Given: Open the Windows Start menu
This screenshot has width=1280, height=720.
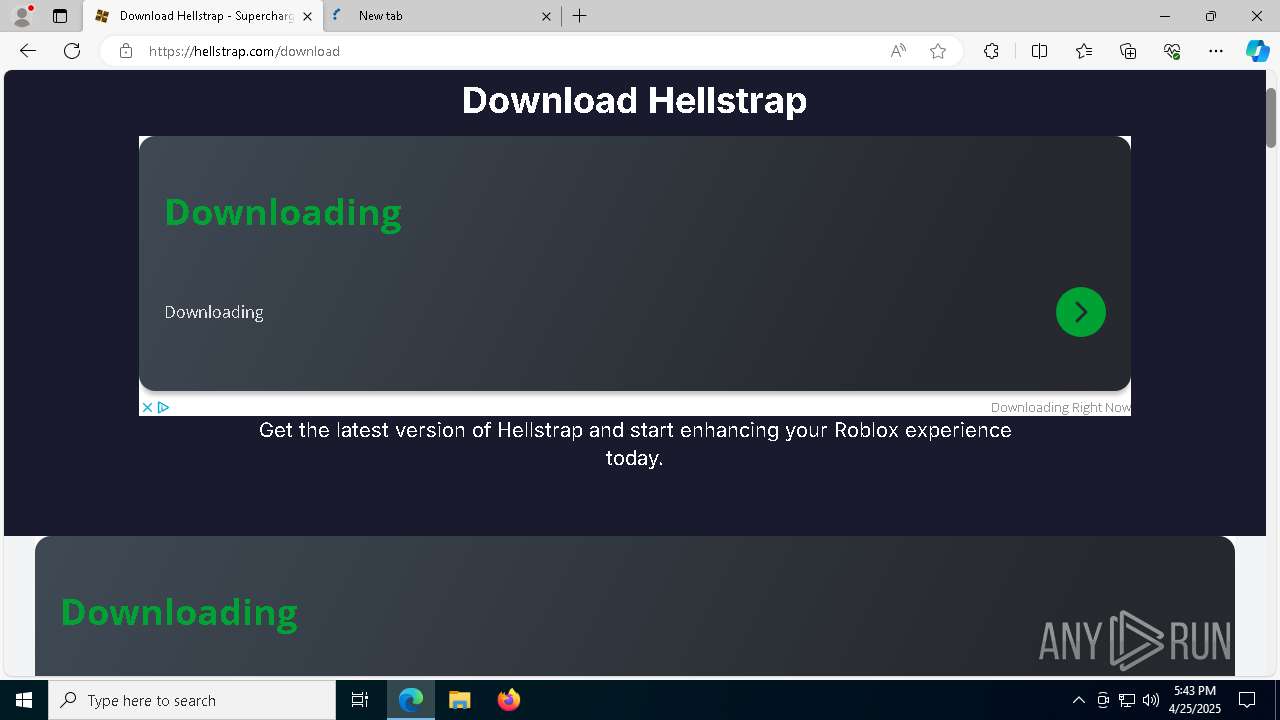Looking at the screenshot, I should 24,700.
